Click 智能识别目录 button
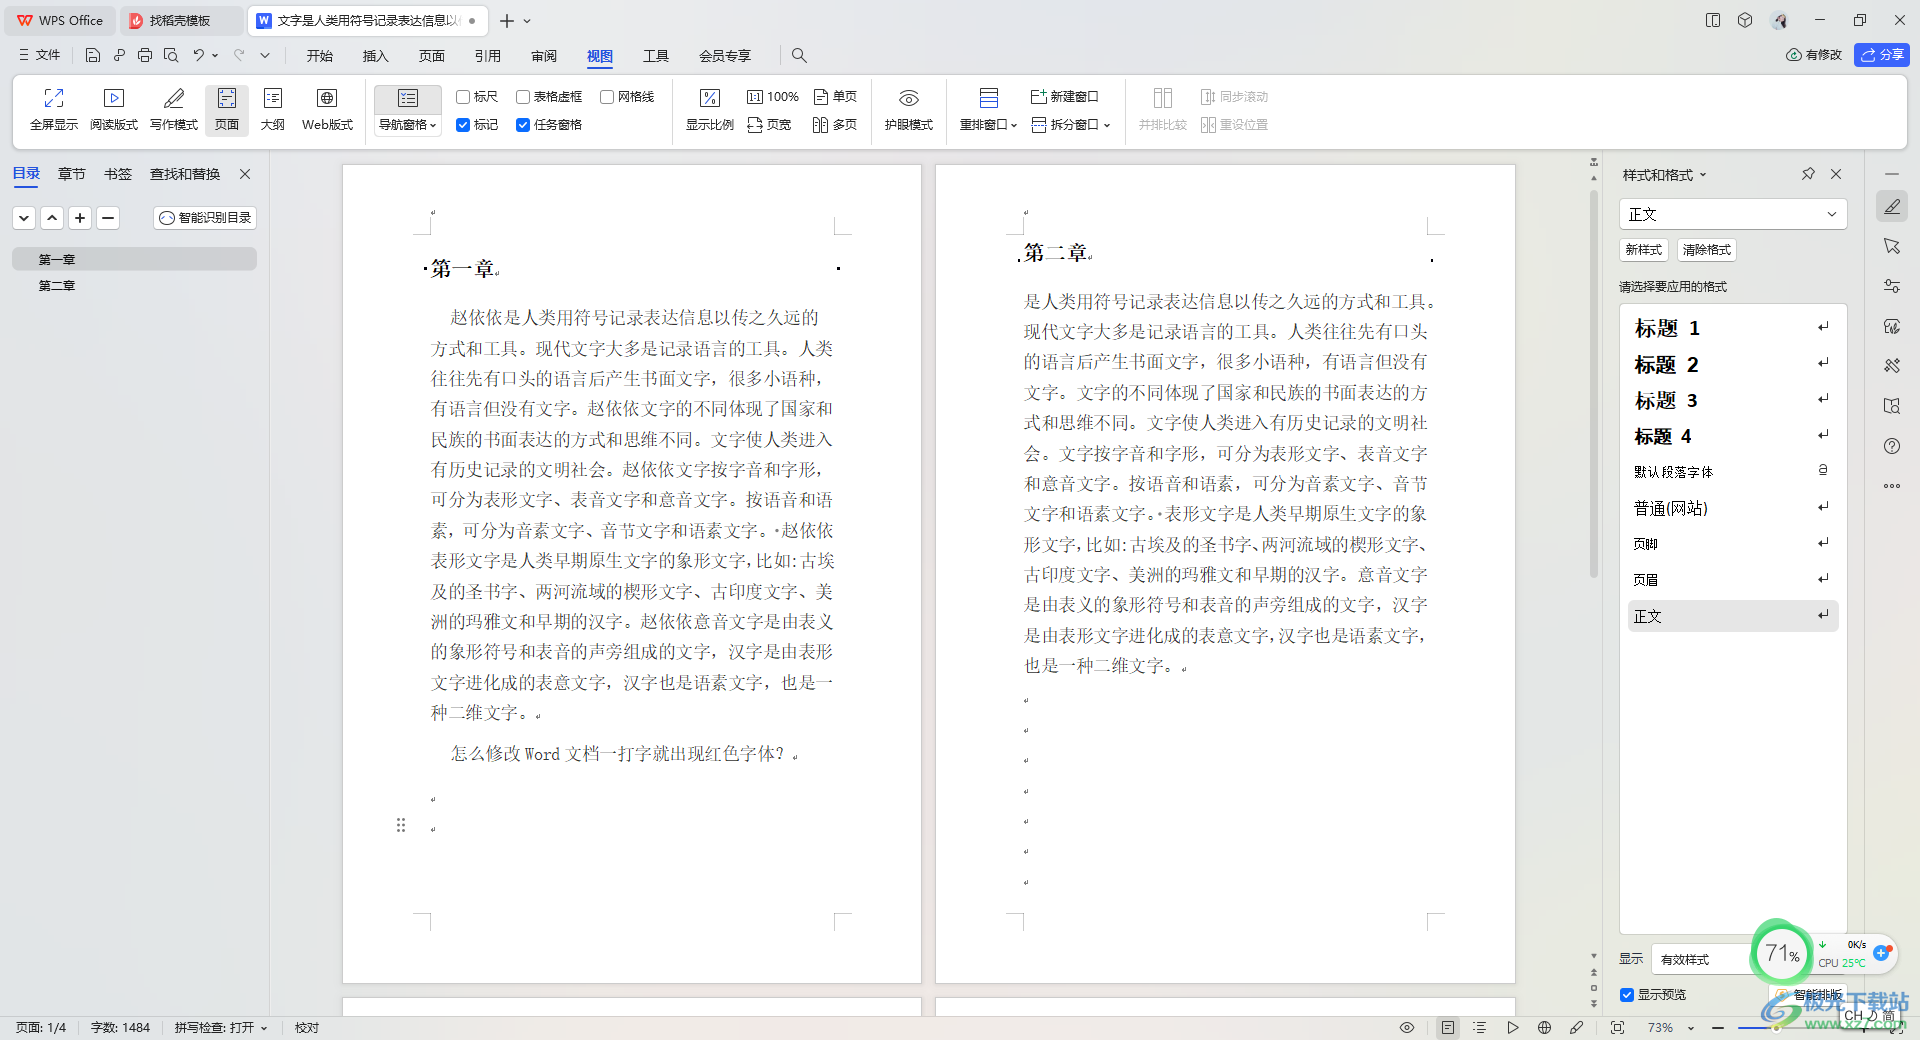 [x=205, y=217]
